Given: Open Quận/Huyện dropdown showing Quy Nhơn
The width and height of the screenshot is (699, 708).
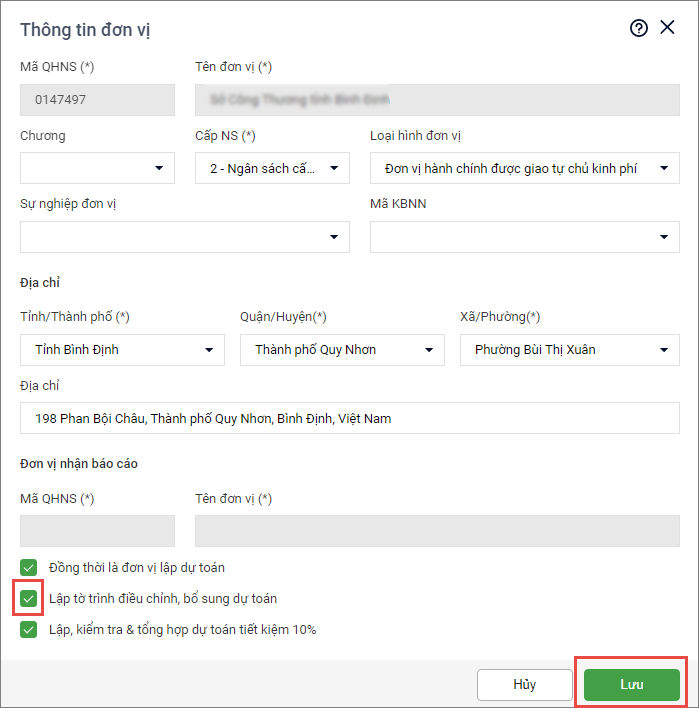Looking at the screenshot, I should point(342,350).
